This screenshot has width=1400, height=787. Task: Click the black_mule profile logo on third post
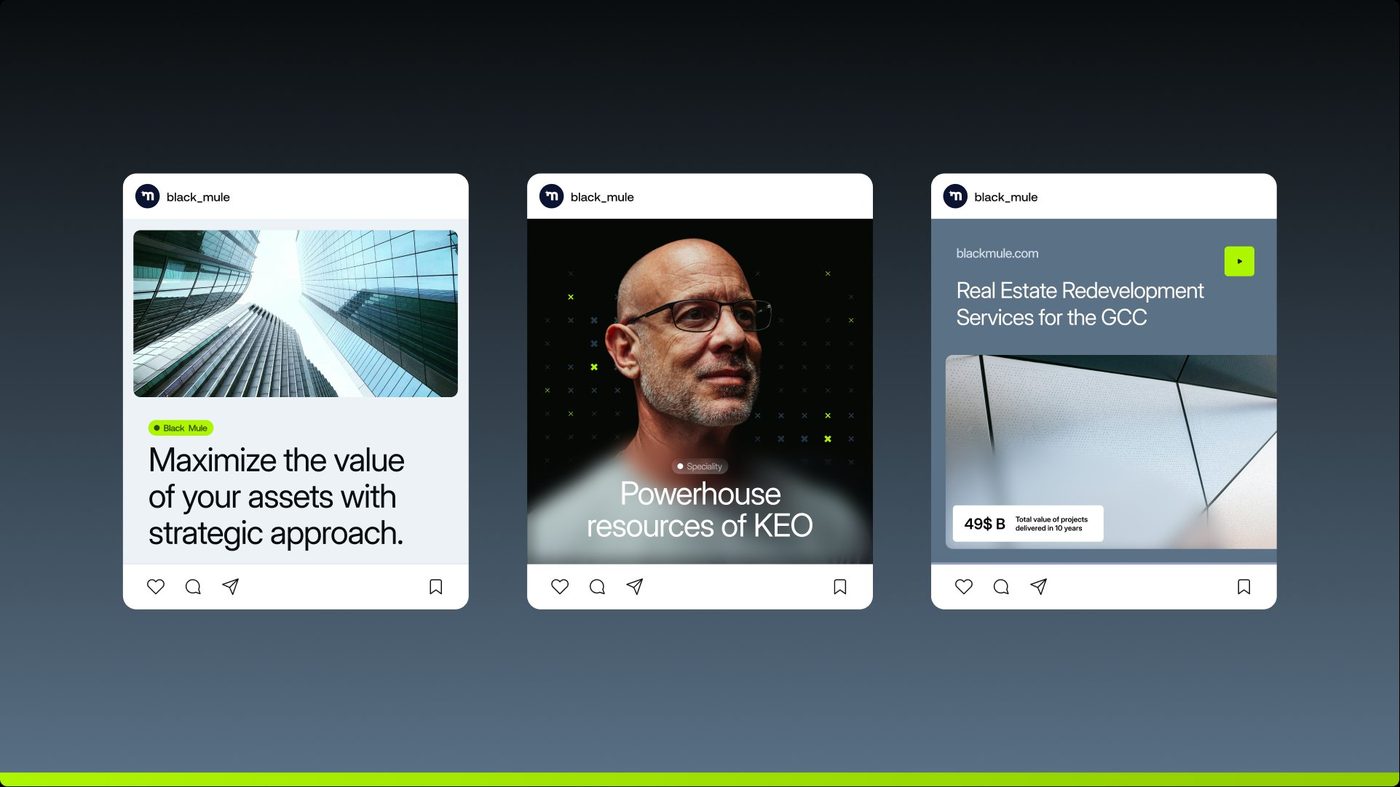click(956, 197)
